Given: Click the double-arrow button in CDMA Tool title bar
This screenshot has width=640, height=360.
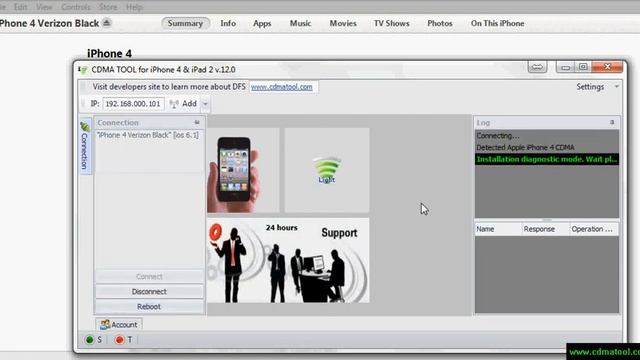Looking at the screenshot, I should [x=537, y=67].
